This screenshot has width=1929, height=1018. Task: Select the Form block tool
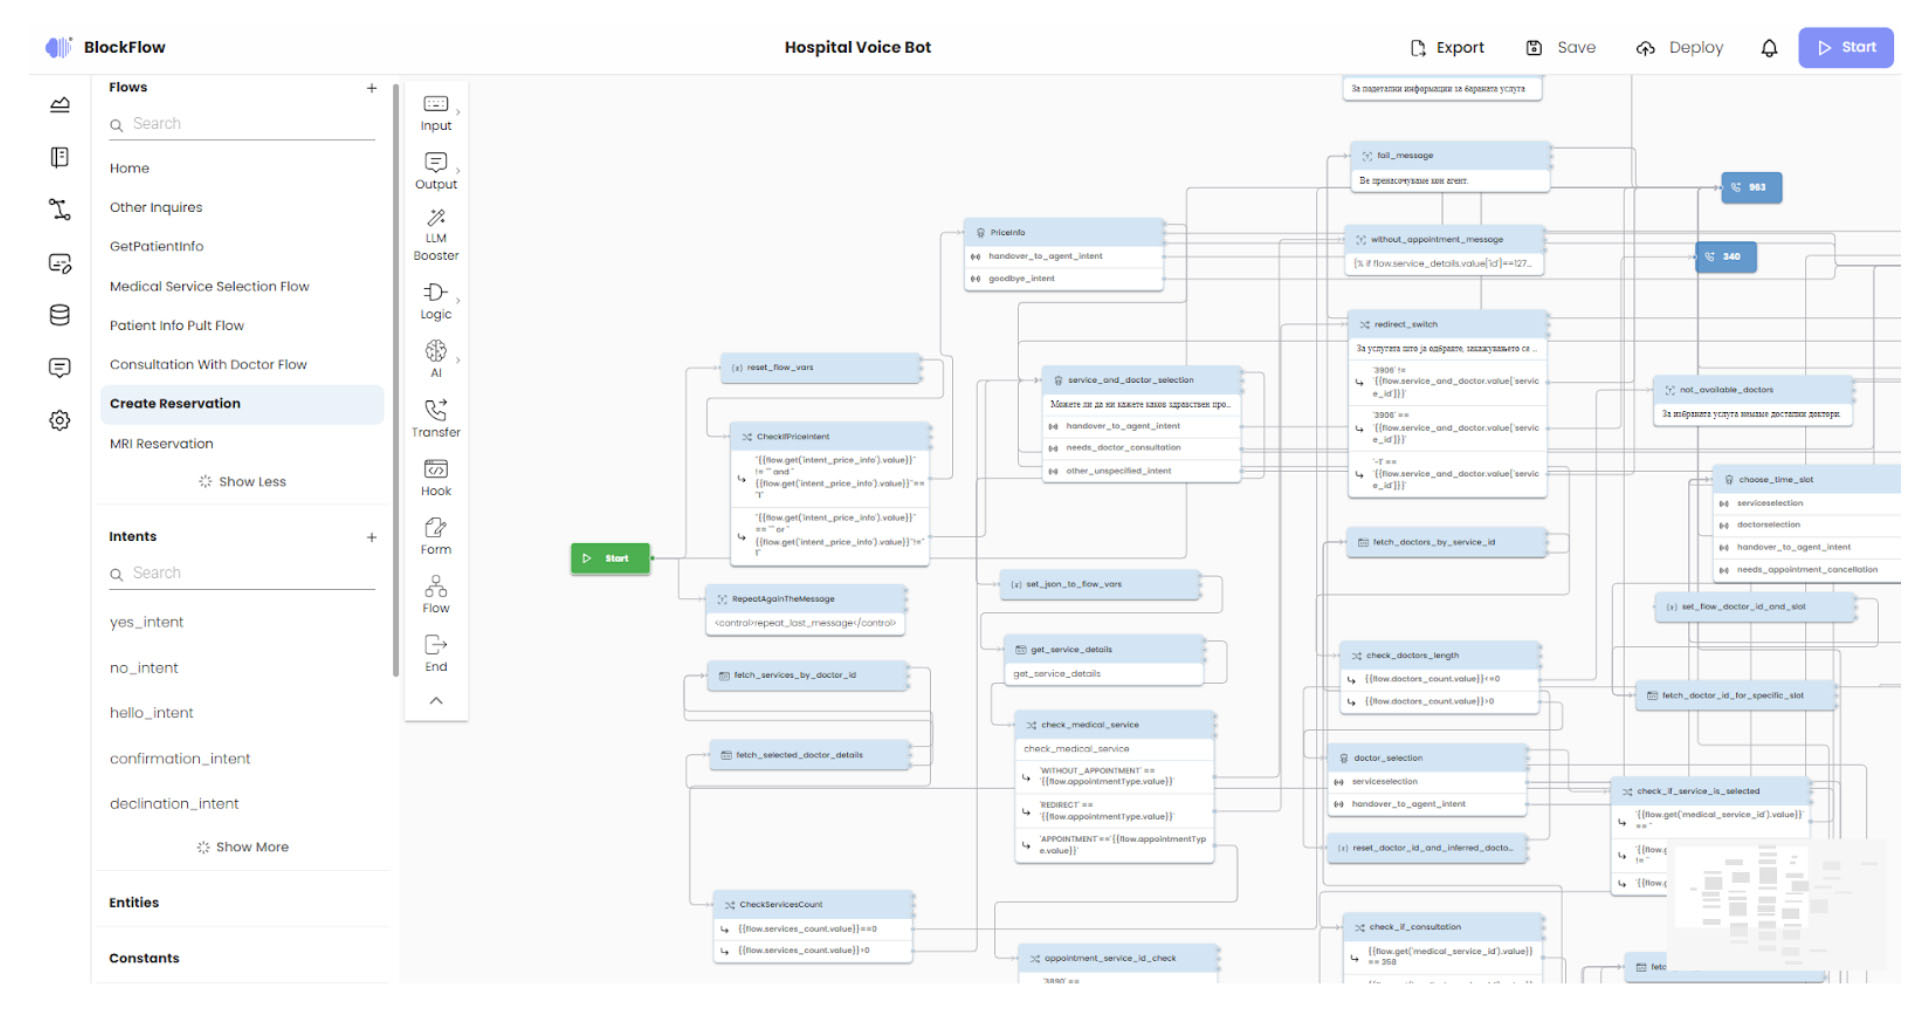435,536
